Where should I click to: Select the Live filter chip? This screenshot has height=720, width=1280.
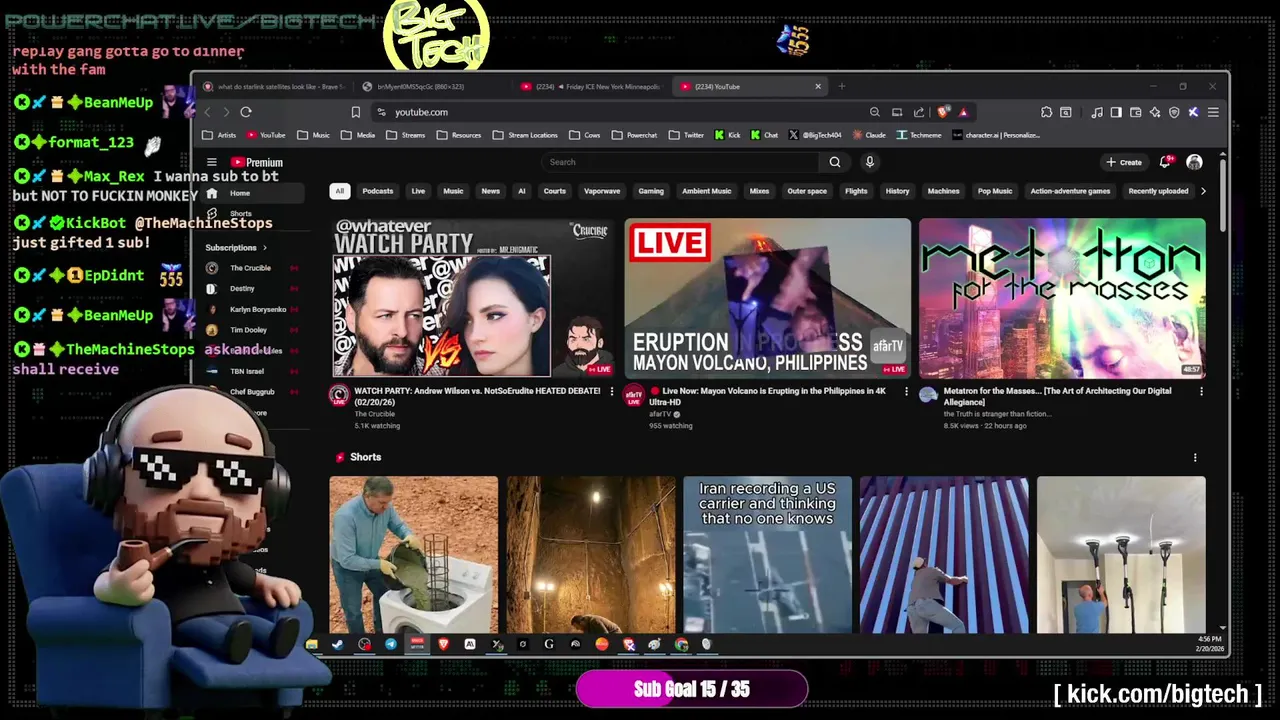pos(418,191)
